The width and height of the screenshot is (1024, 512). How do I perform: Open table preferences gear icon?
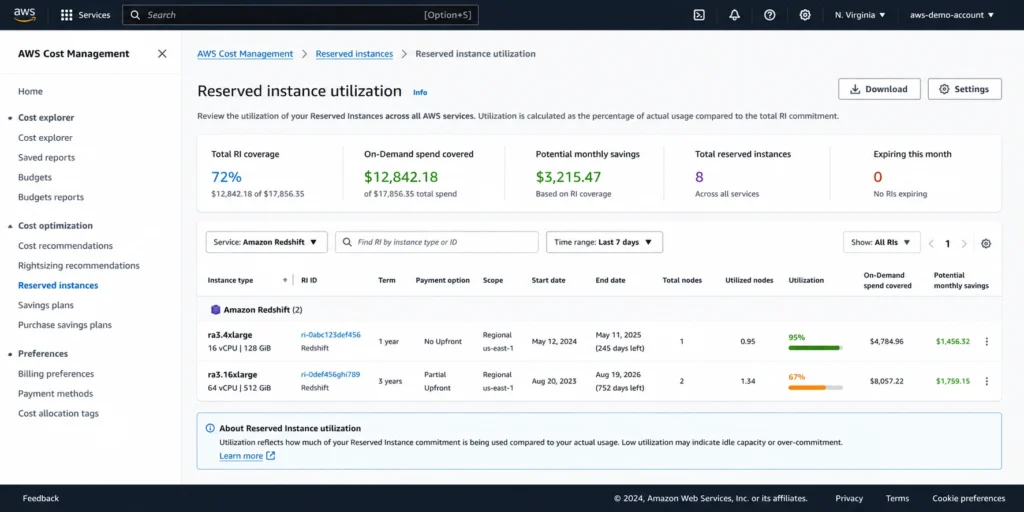(985, 243)
